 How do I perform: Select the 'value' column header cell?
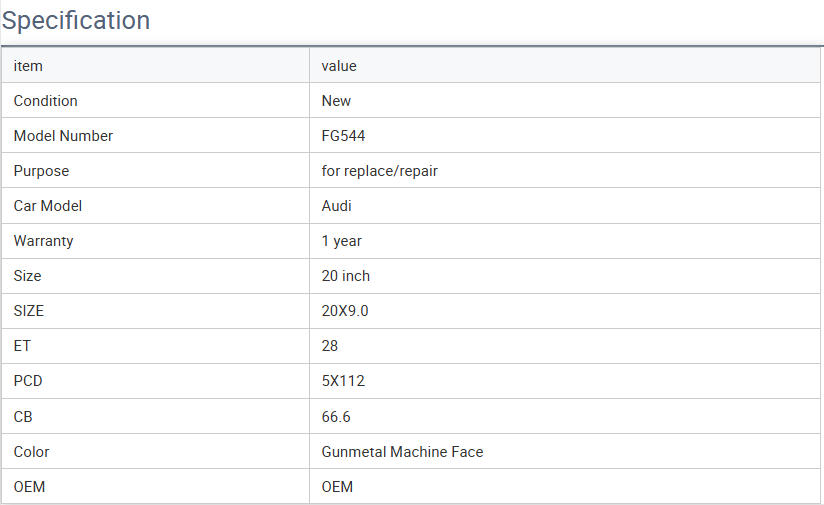tap(339, 66)
